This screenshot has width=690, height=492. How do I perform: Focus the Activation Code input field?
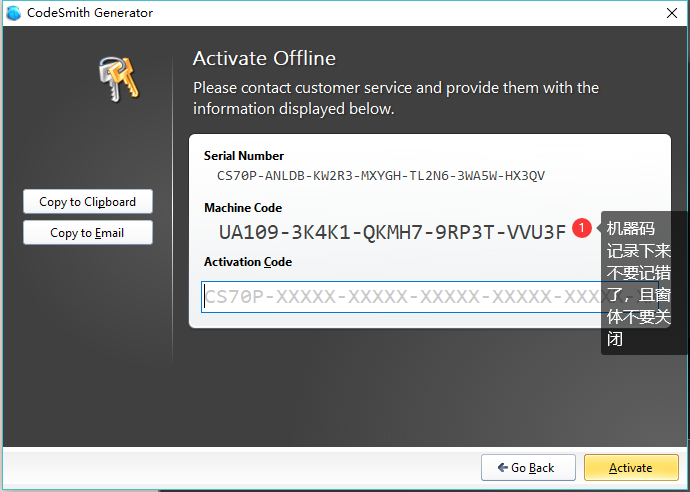pyautogui.click(x=429, y=297)
